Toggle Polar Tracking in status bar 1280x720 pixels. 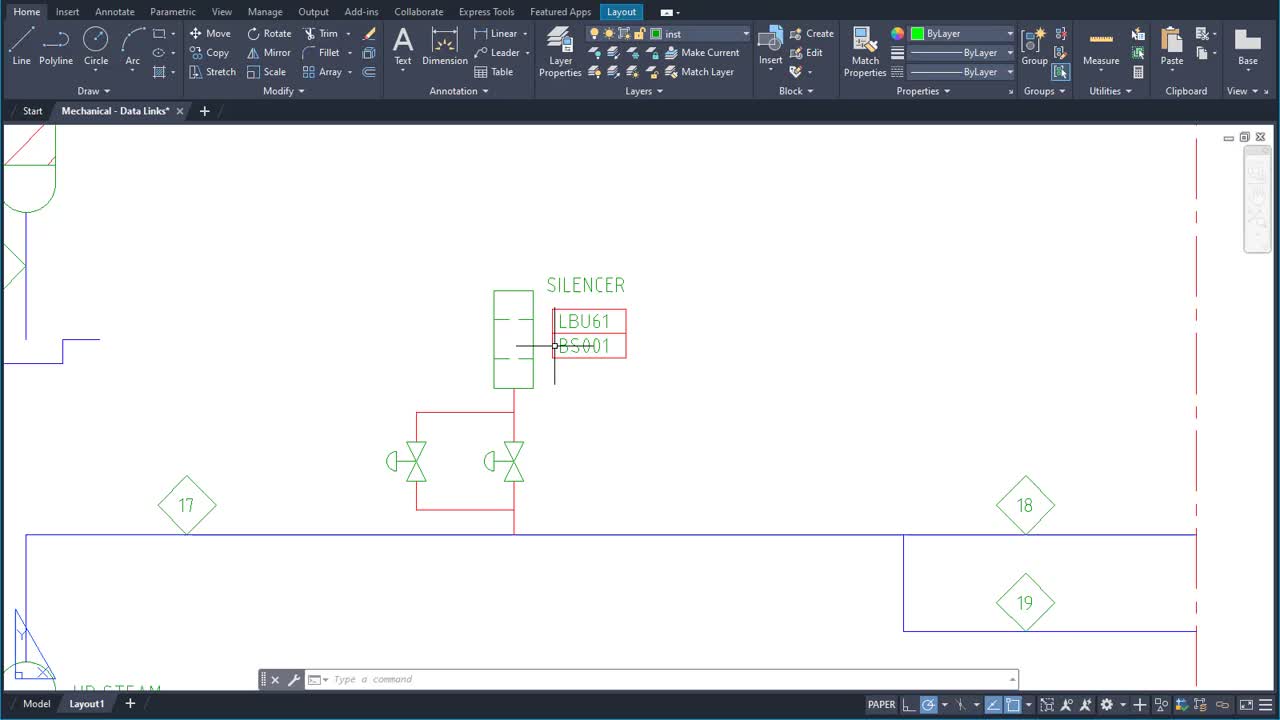point(928,705)
